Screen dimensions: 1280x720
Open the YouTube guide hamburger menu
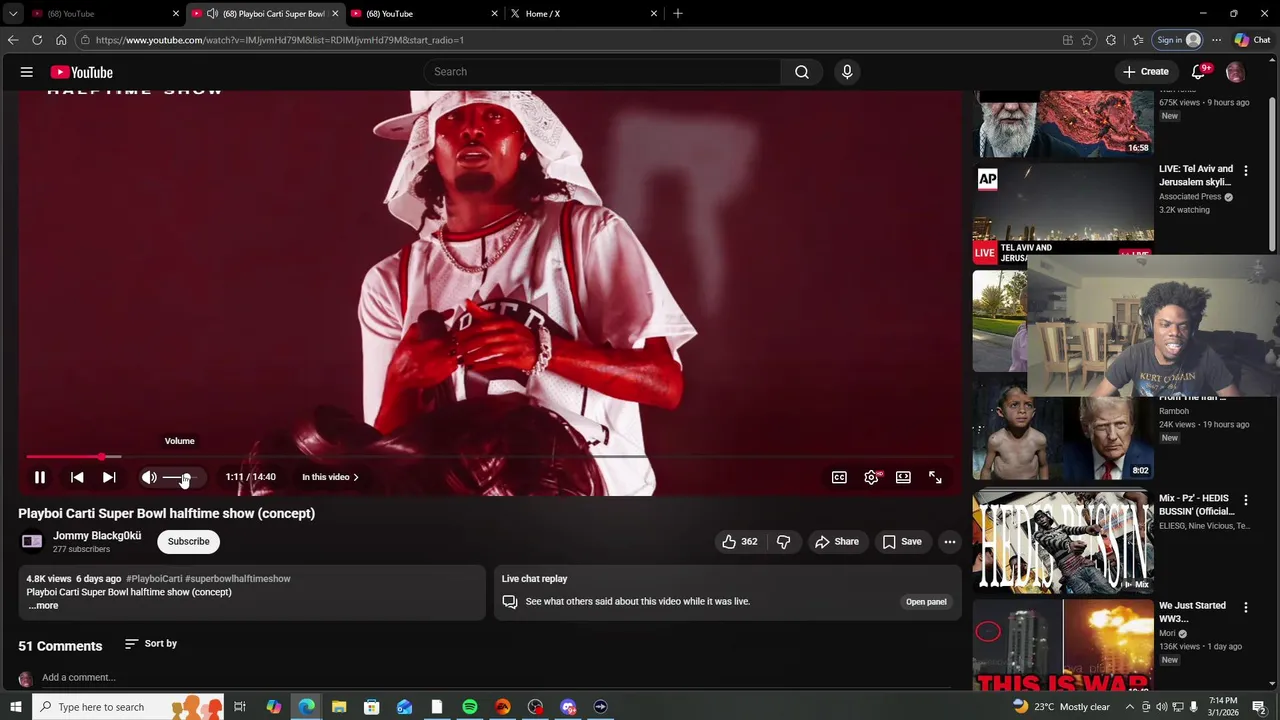click(27, 72)
